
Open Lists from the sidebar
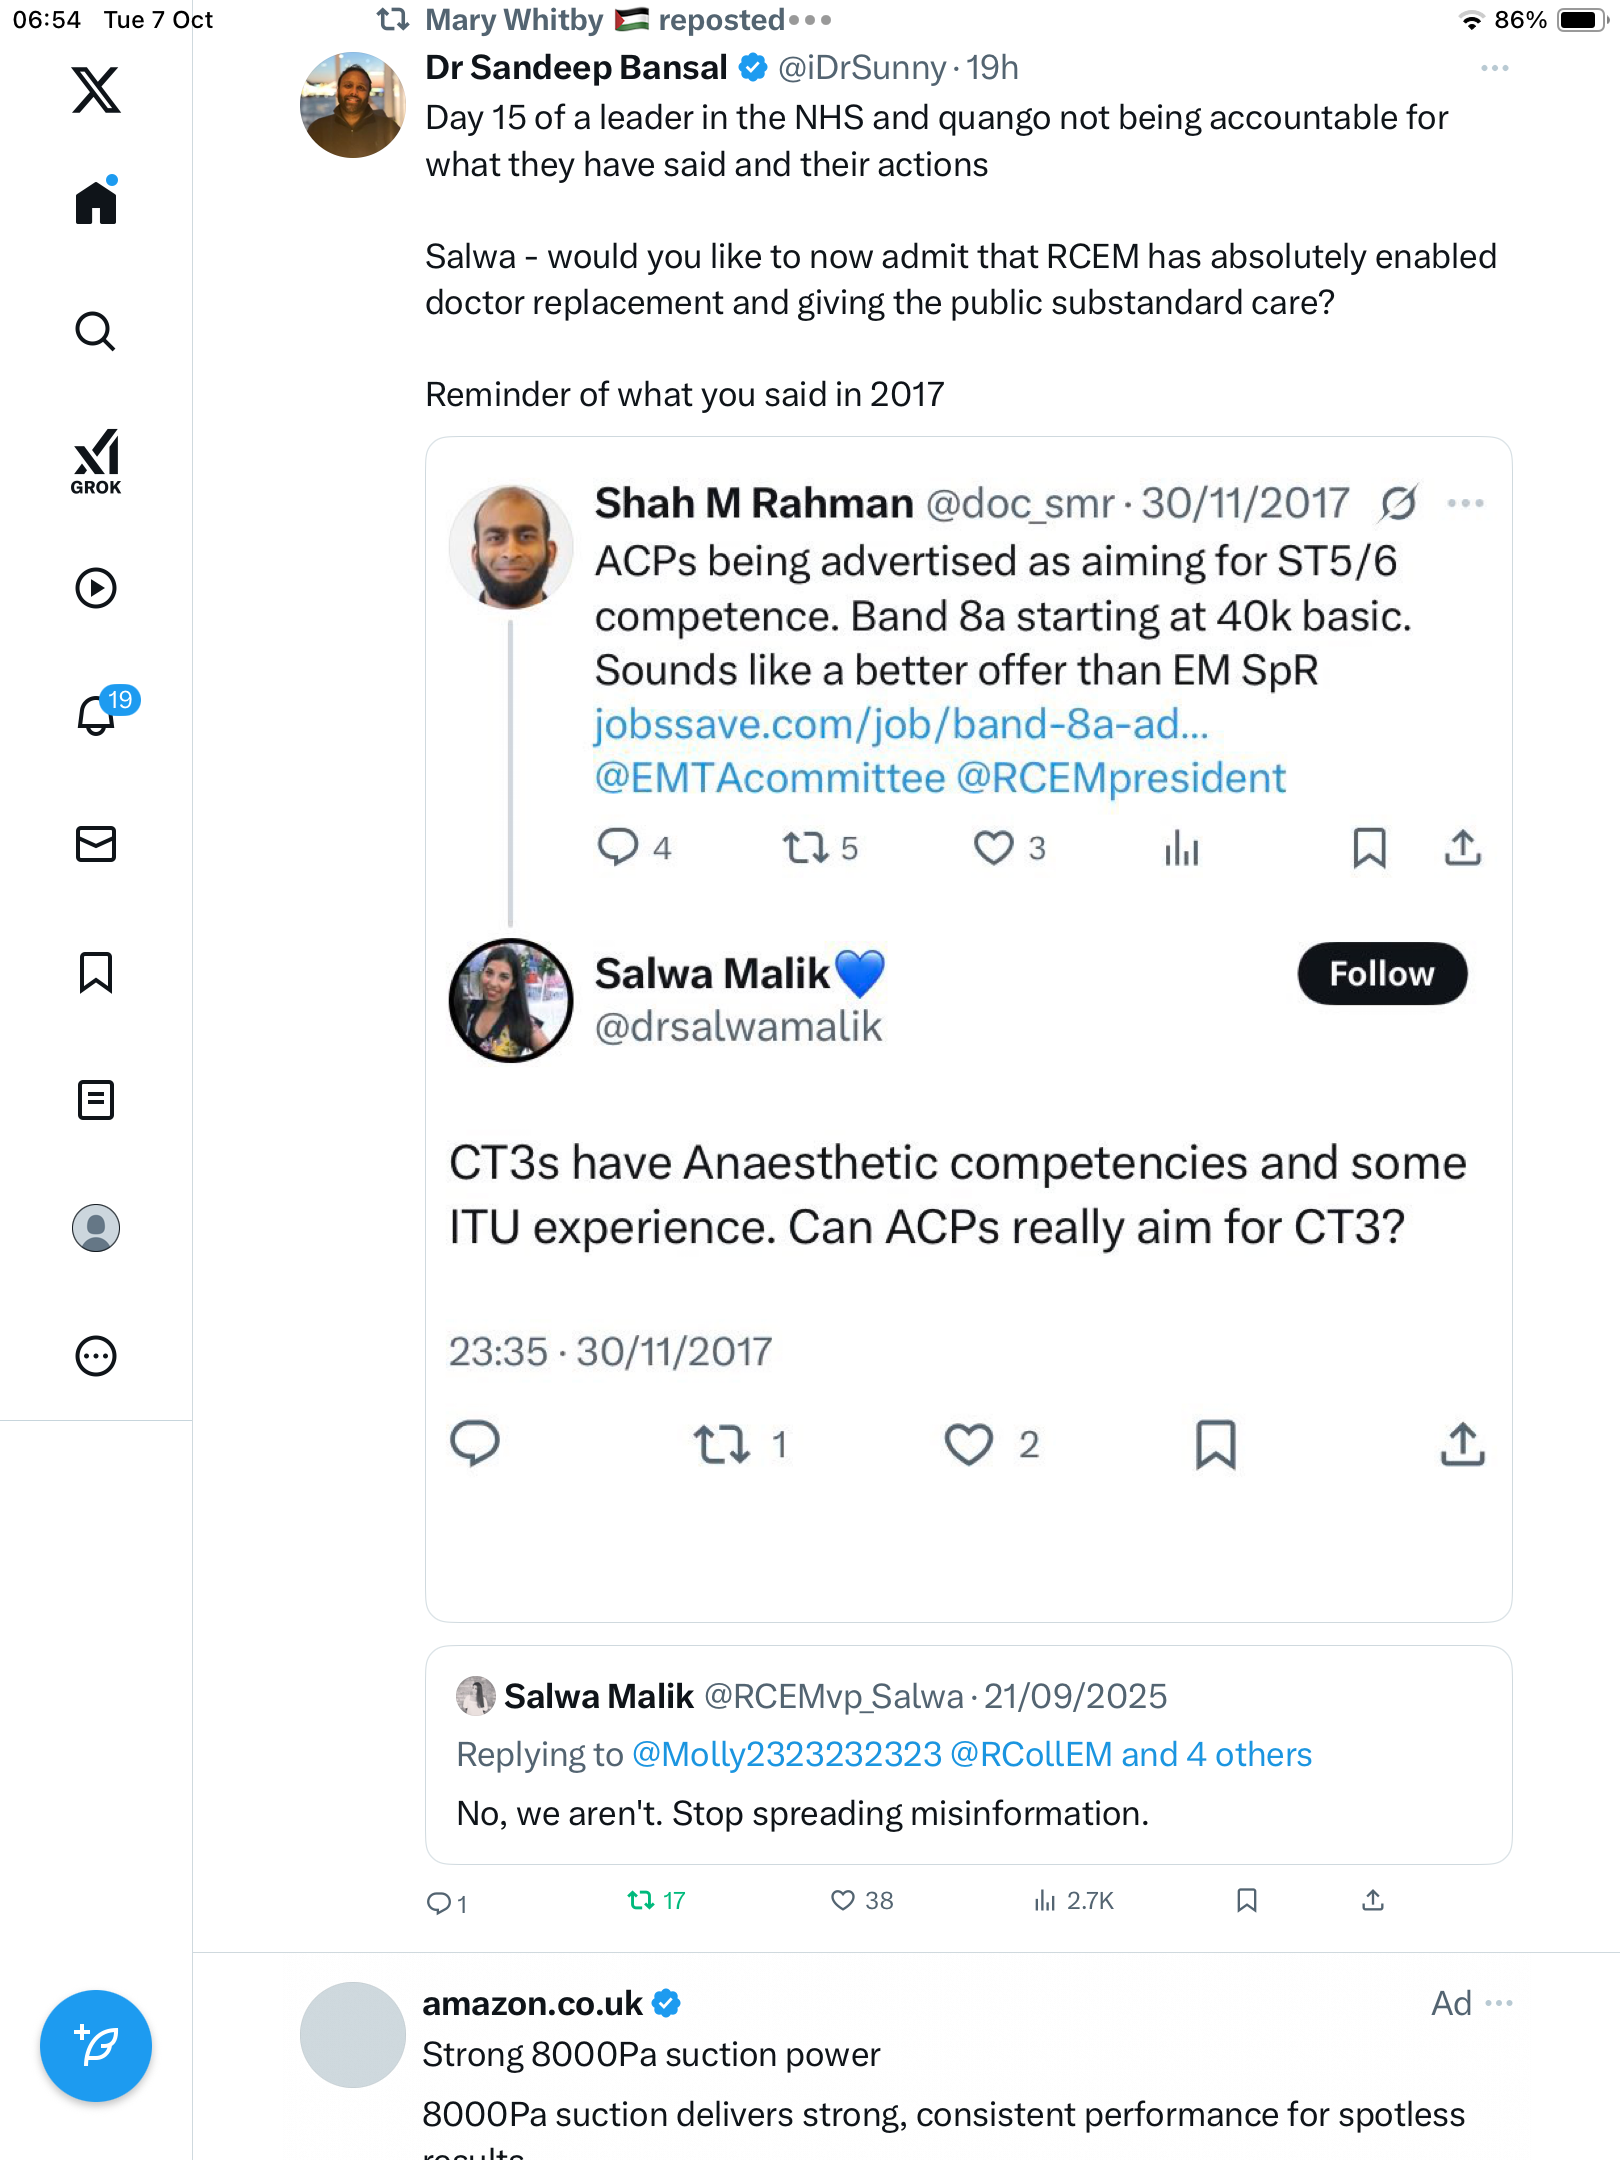(96, 1100)
